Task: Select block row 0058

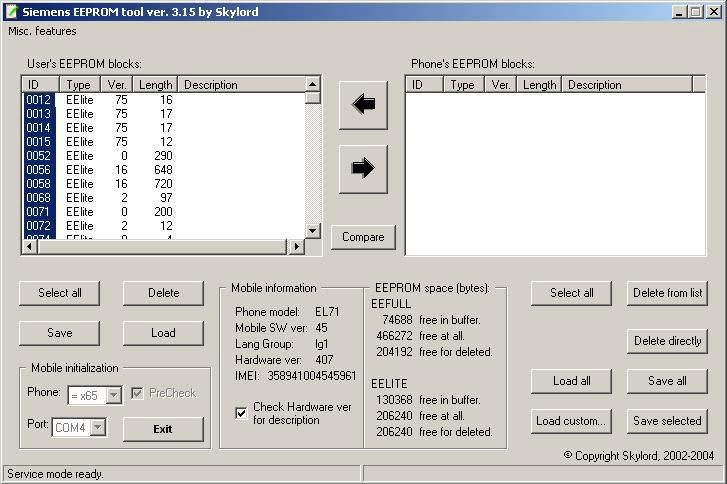Action: pos(164,184)
